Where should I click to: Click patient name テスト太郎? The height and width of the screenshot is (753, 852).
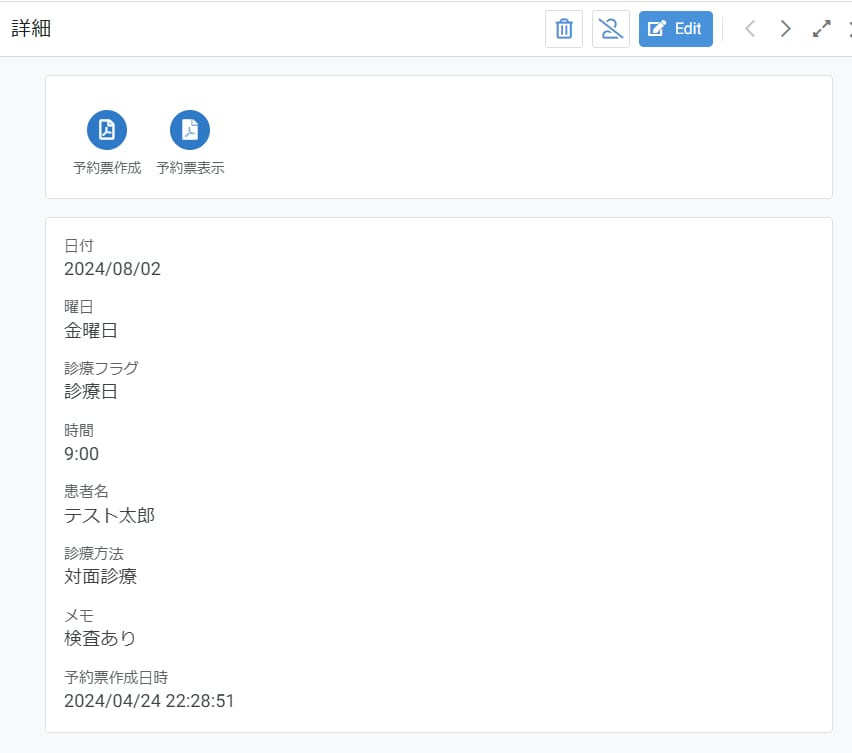coord(110,515)
